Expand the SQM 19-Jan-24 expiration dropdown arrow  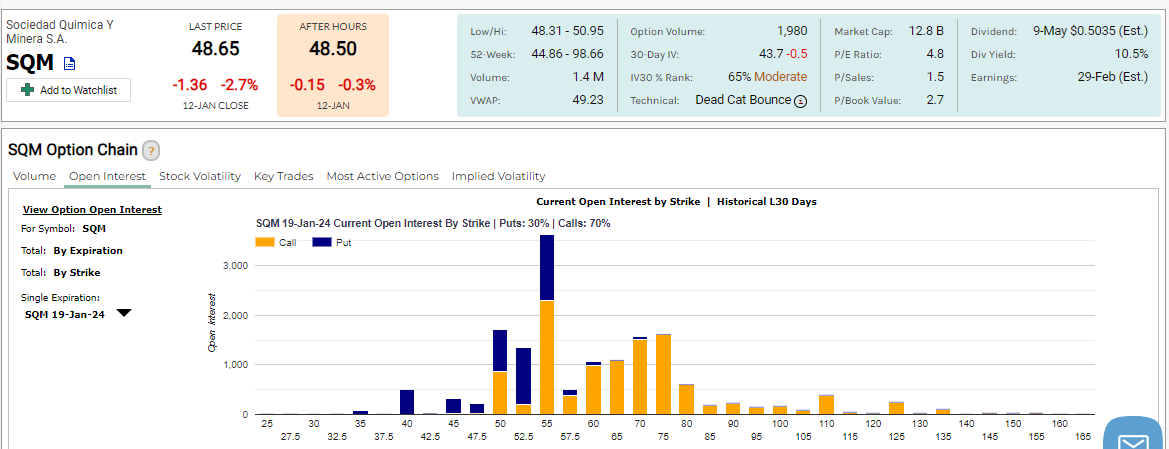coord(124,313)
